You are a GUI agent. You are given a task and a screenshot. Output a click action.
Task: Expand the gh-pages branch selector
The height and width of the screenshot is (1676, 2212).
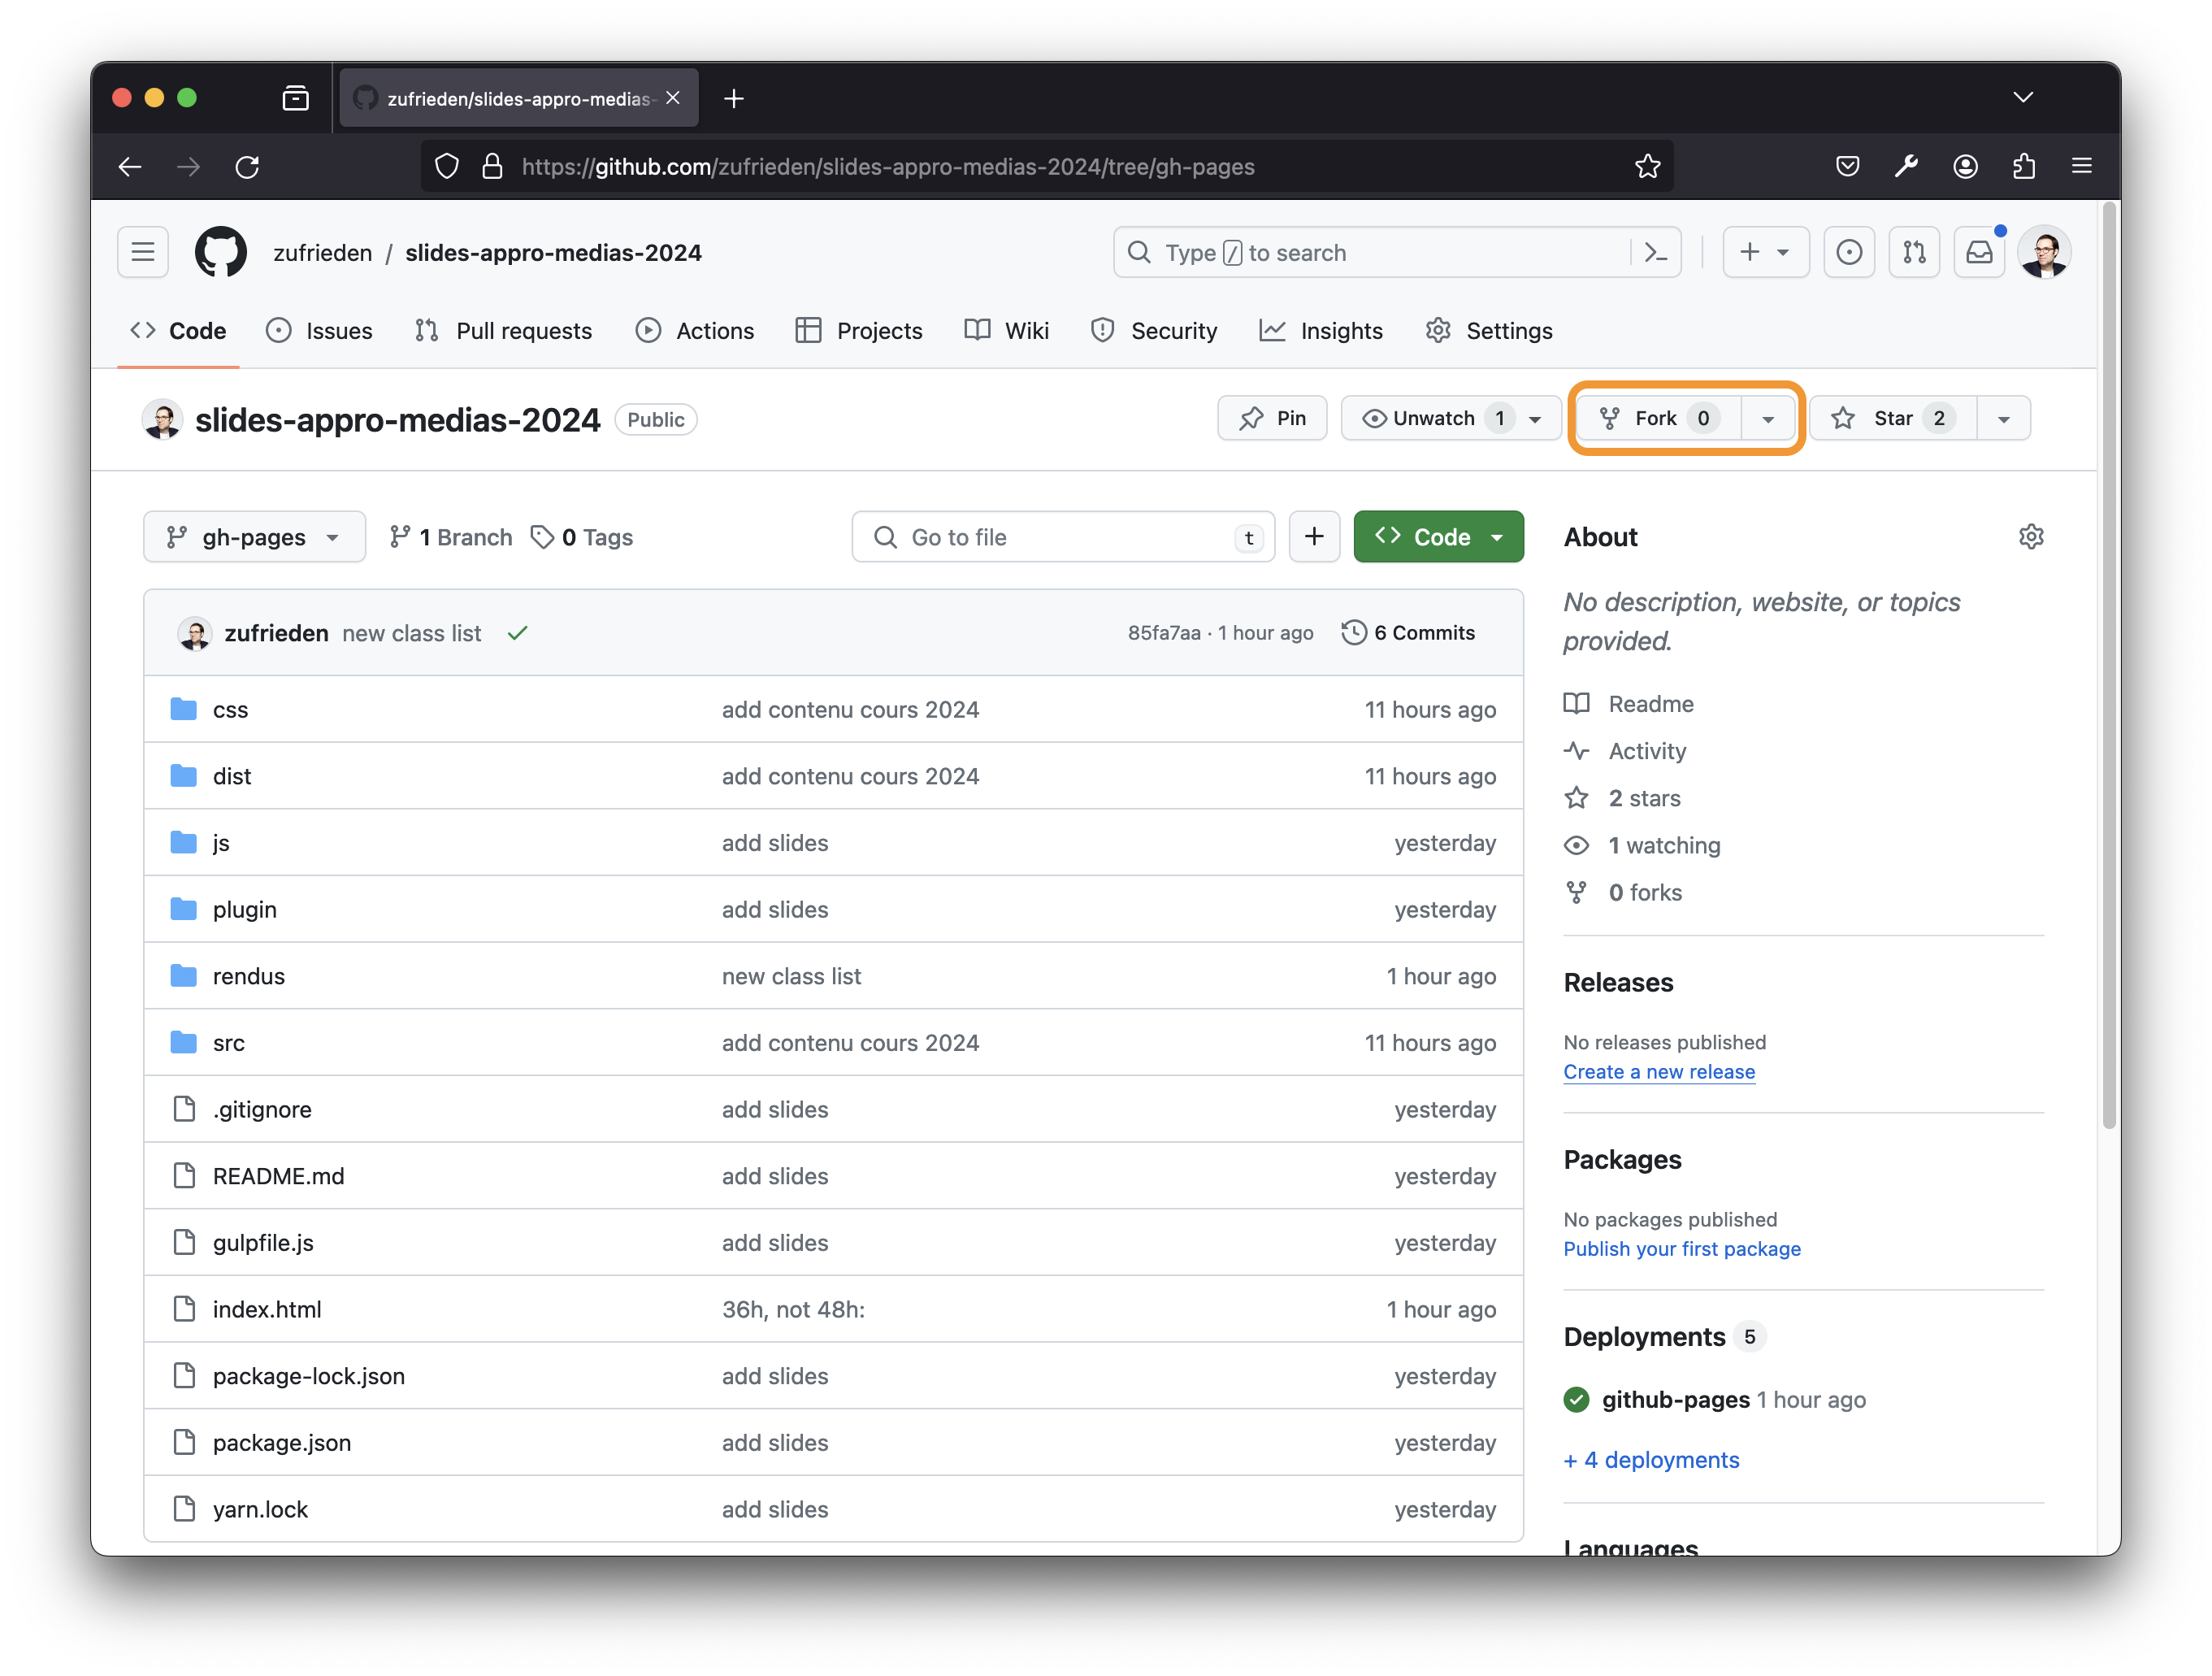click(254, 537)
